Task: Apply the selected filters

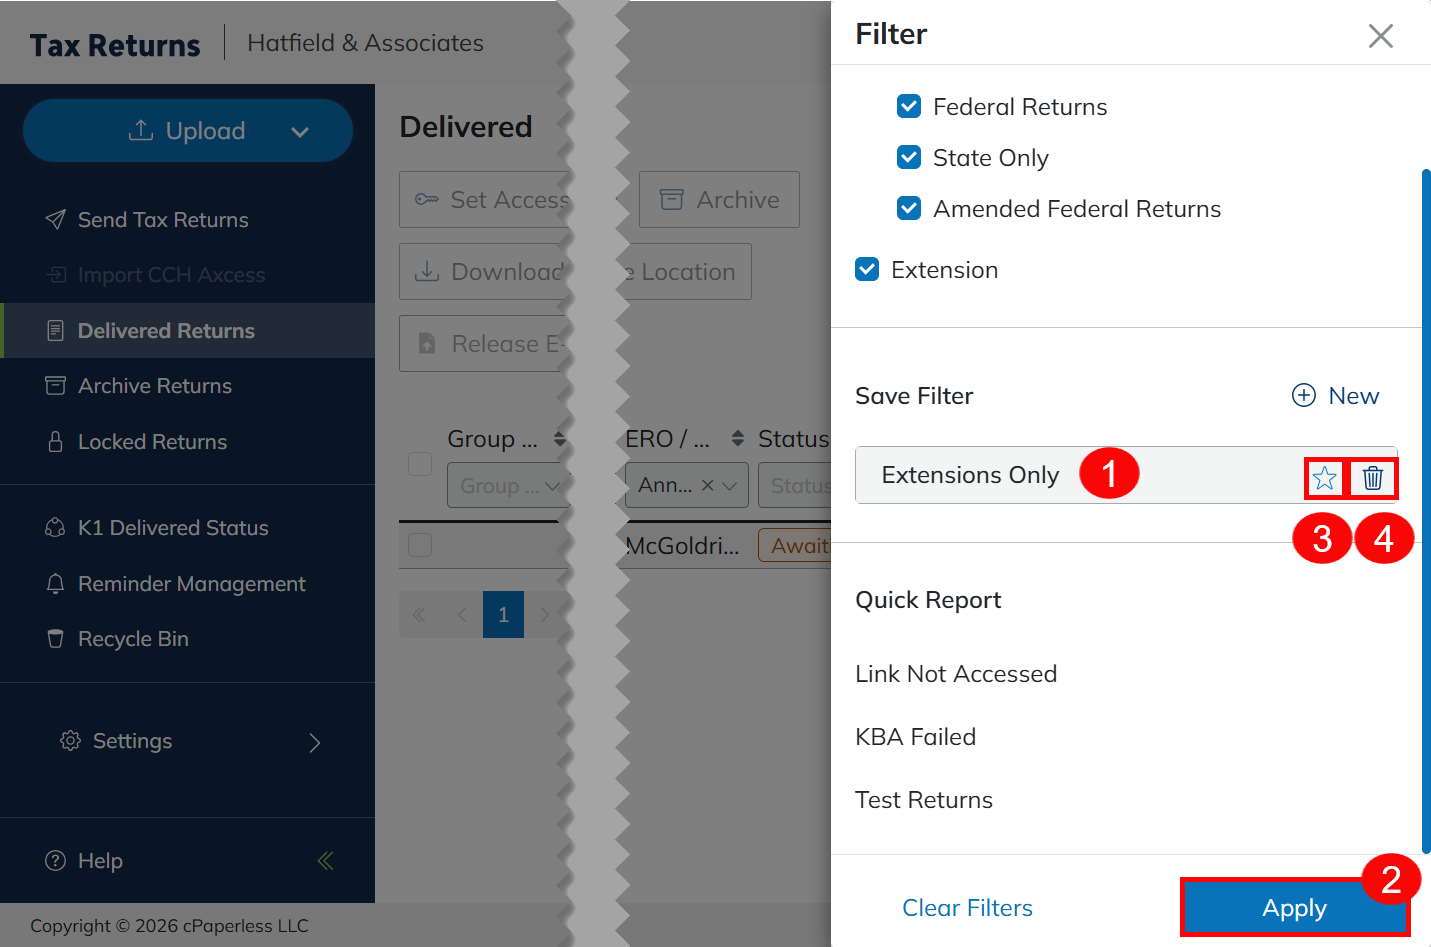Action: point(1293,908)
